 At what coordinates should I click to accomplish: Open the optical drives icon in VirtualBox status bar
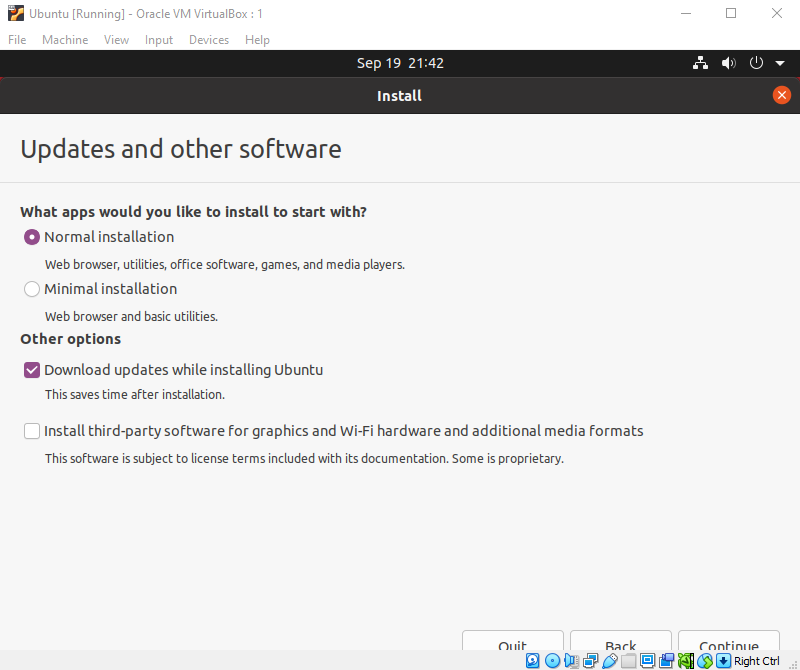tap(553, 661)
